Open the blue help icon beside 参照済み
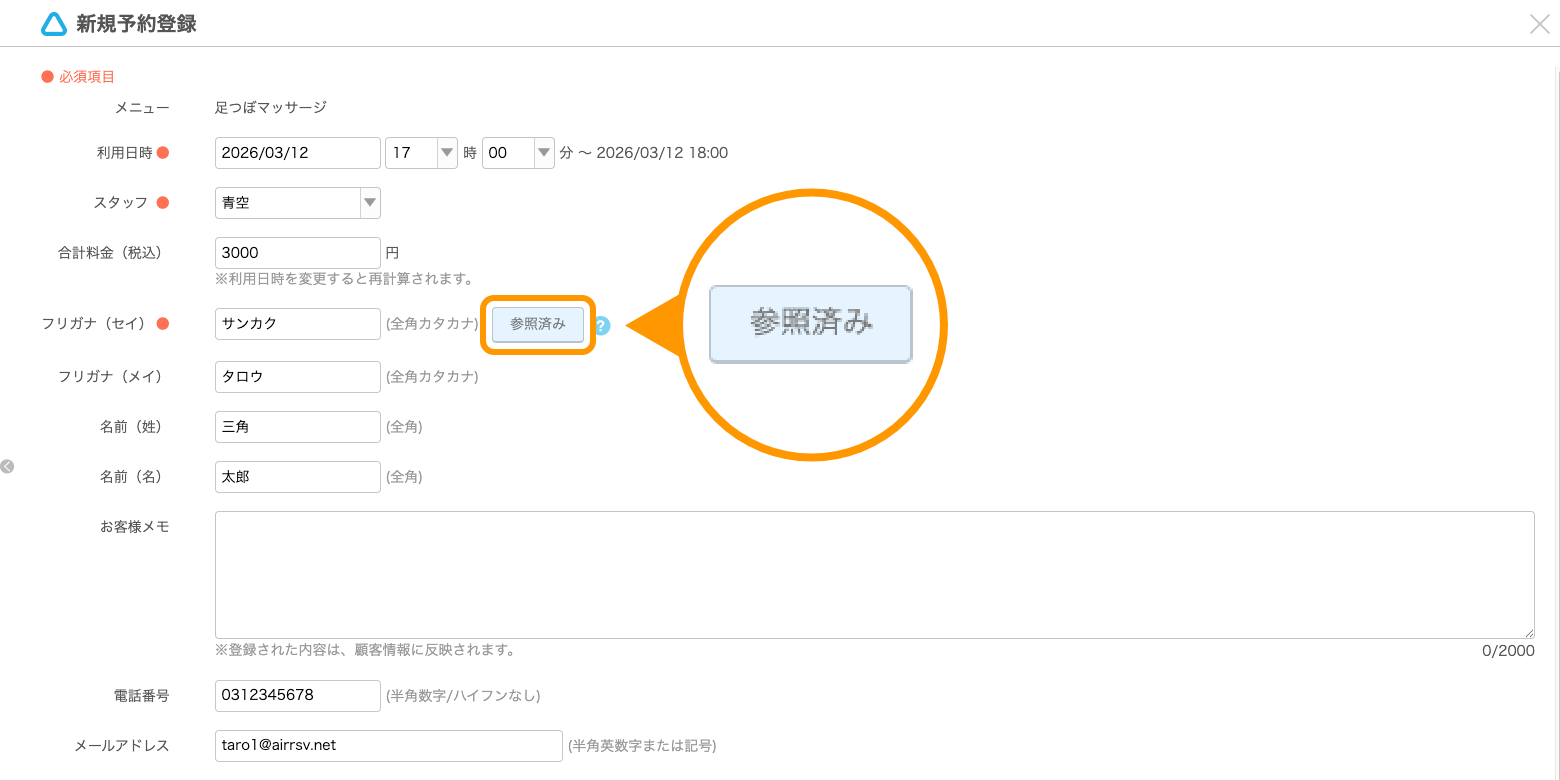This screenshot has height=780, width=1560. point(599,325)
